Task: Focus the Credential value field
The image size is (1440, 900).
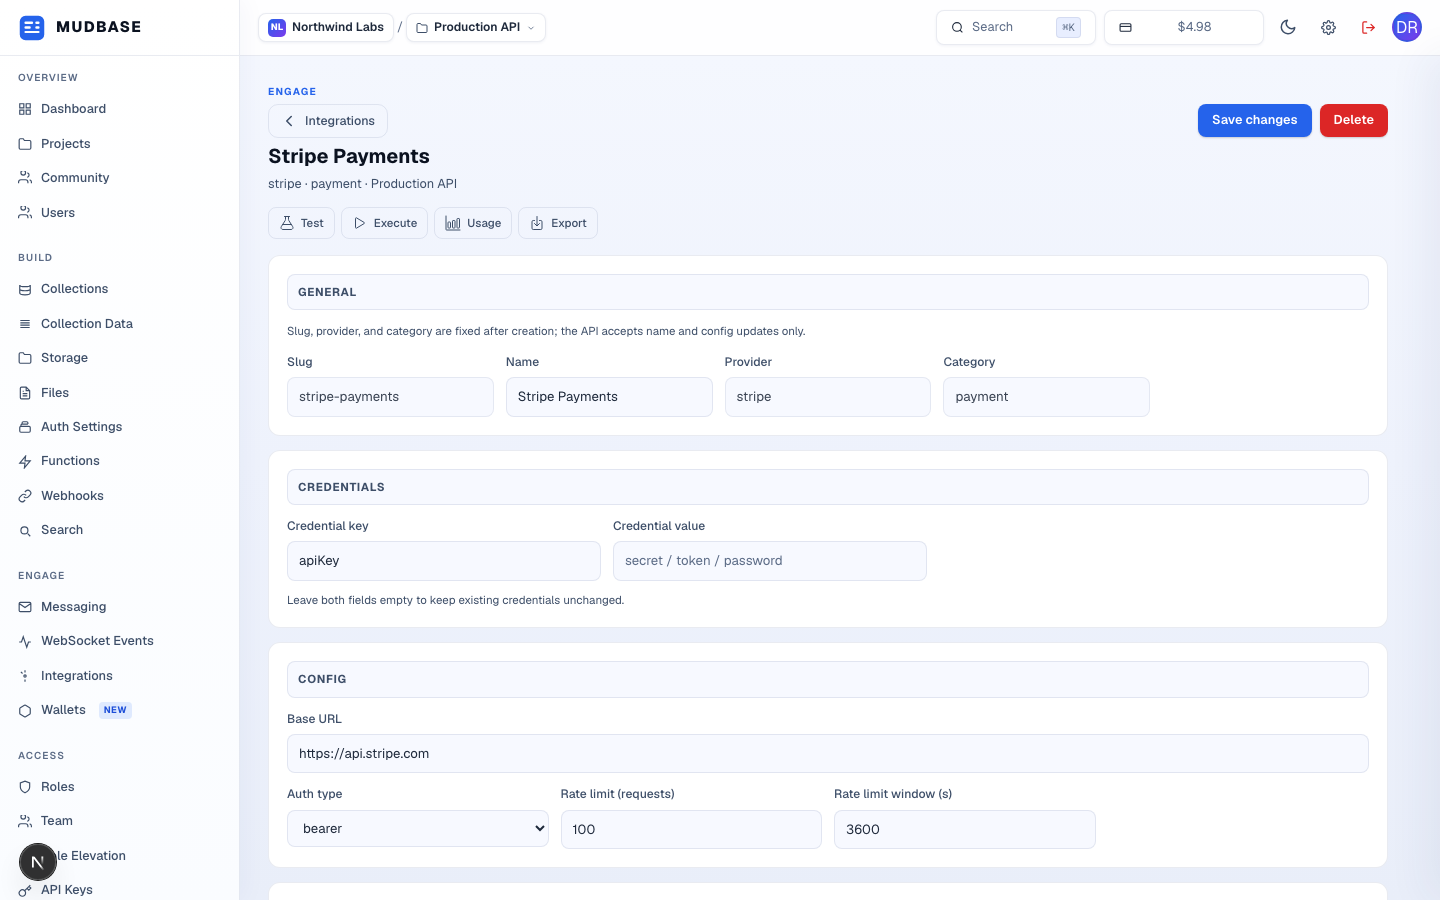Action: (770, 561)
